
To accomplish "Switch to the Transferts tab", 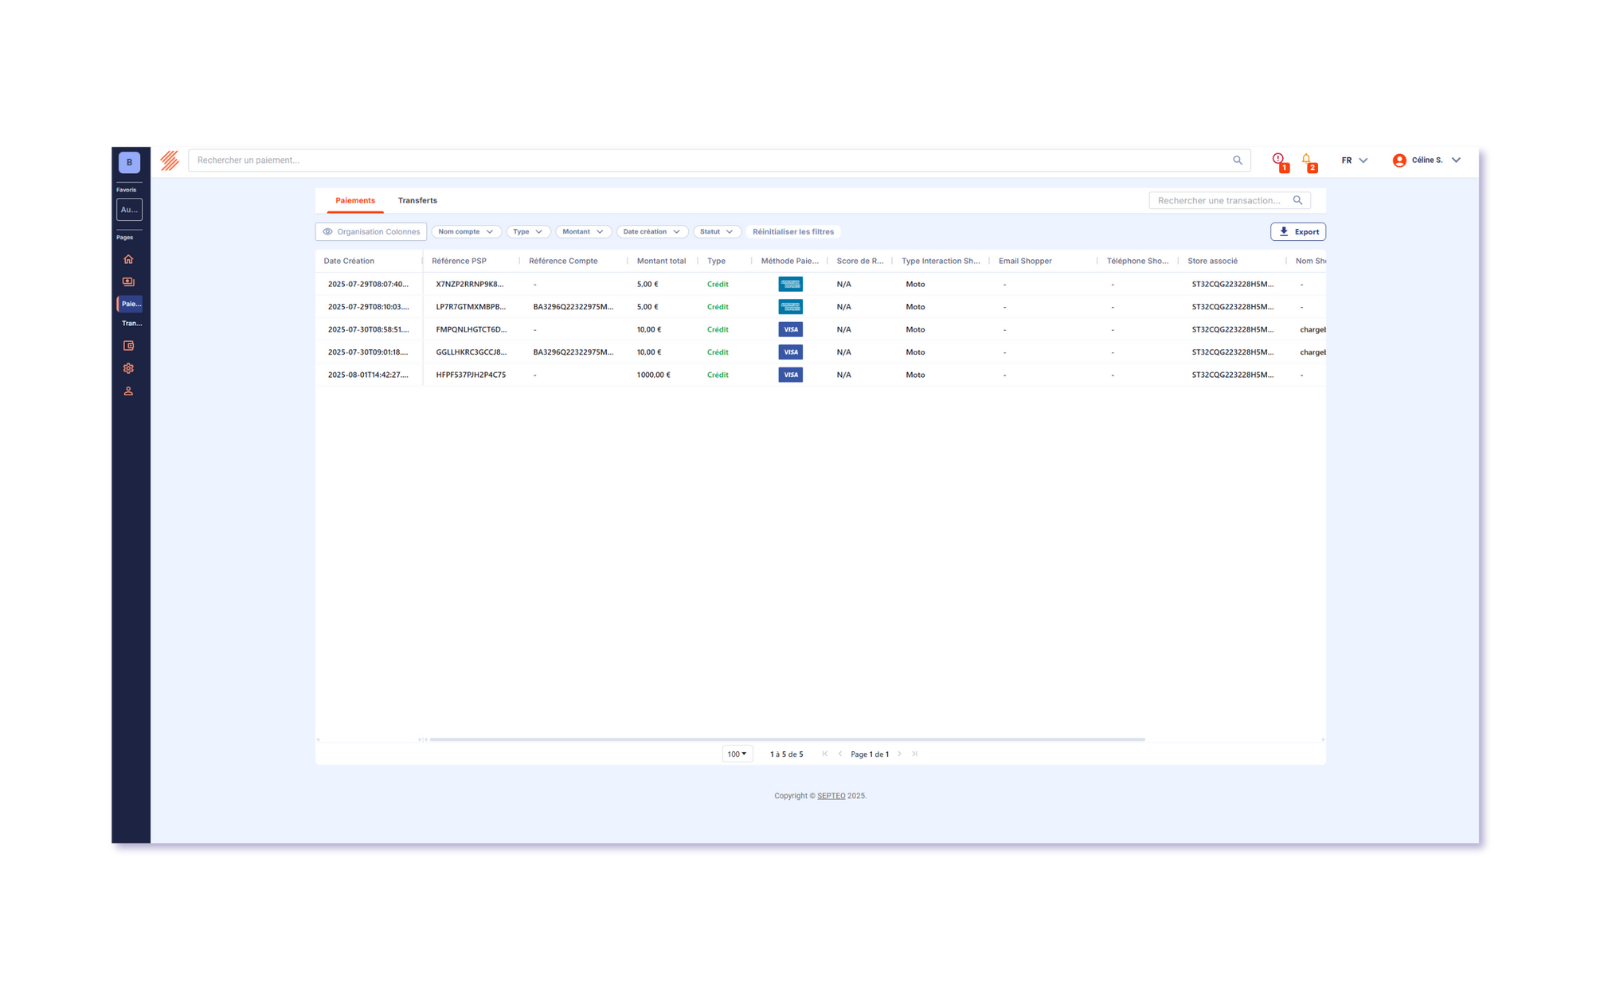I will (417, 200).
